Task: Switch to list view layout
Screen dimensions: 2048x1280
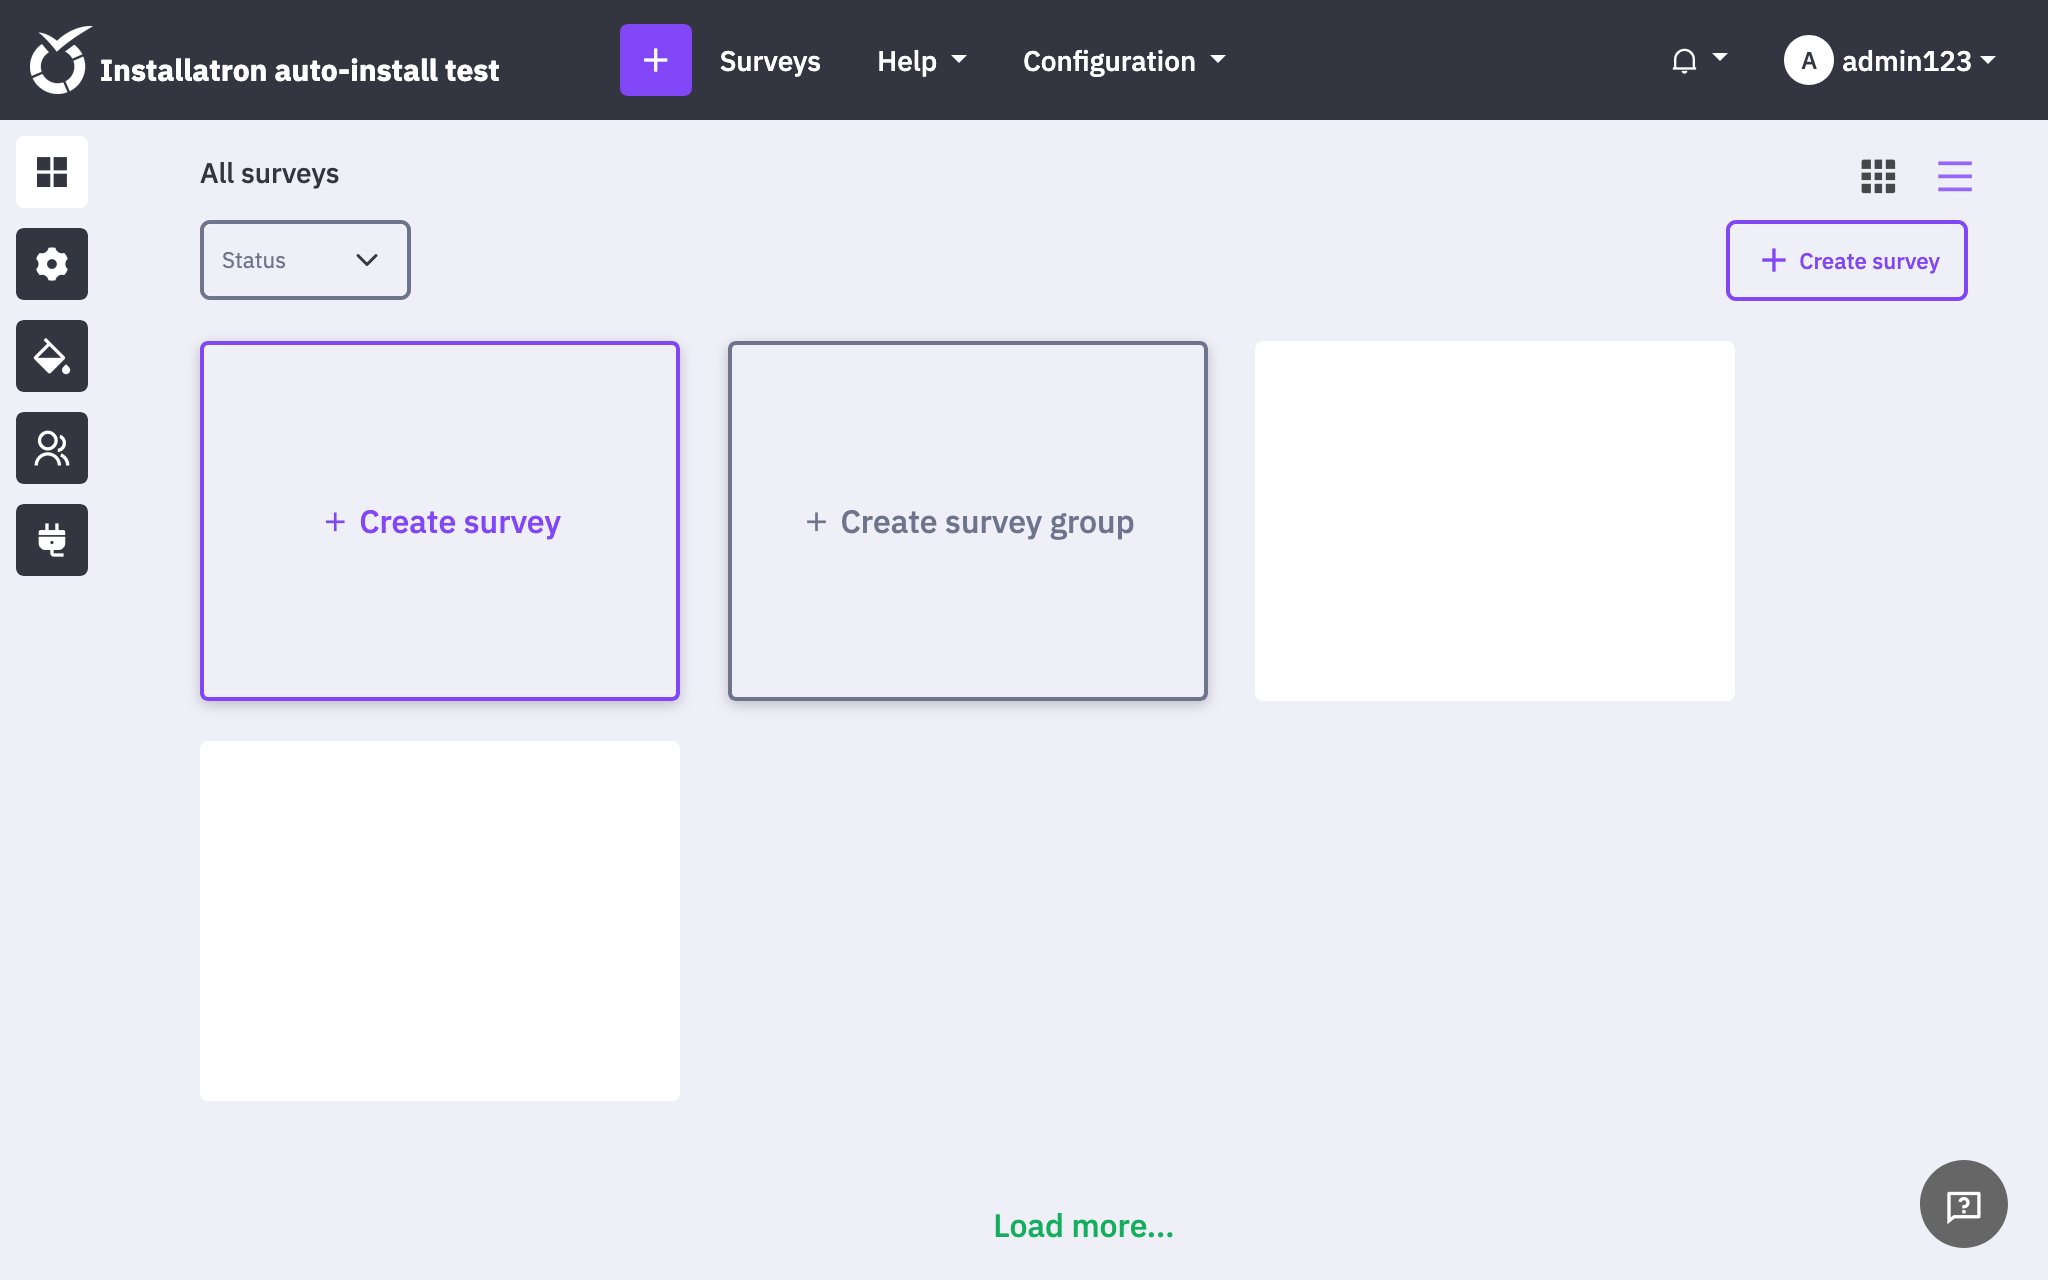Action: pyautogui.click(x=1954, y=176)
